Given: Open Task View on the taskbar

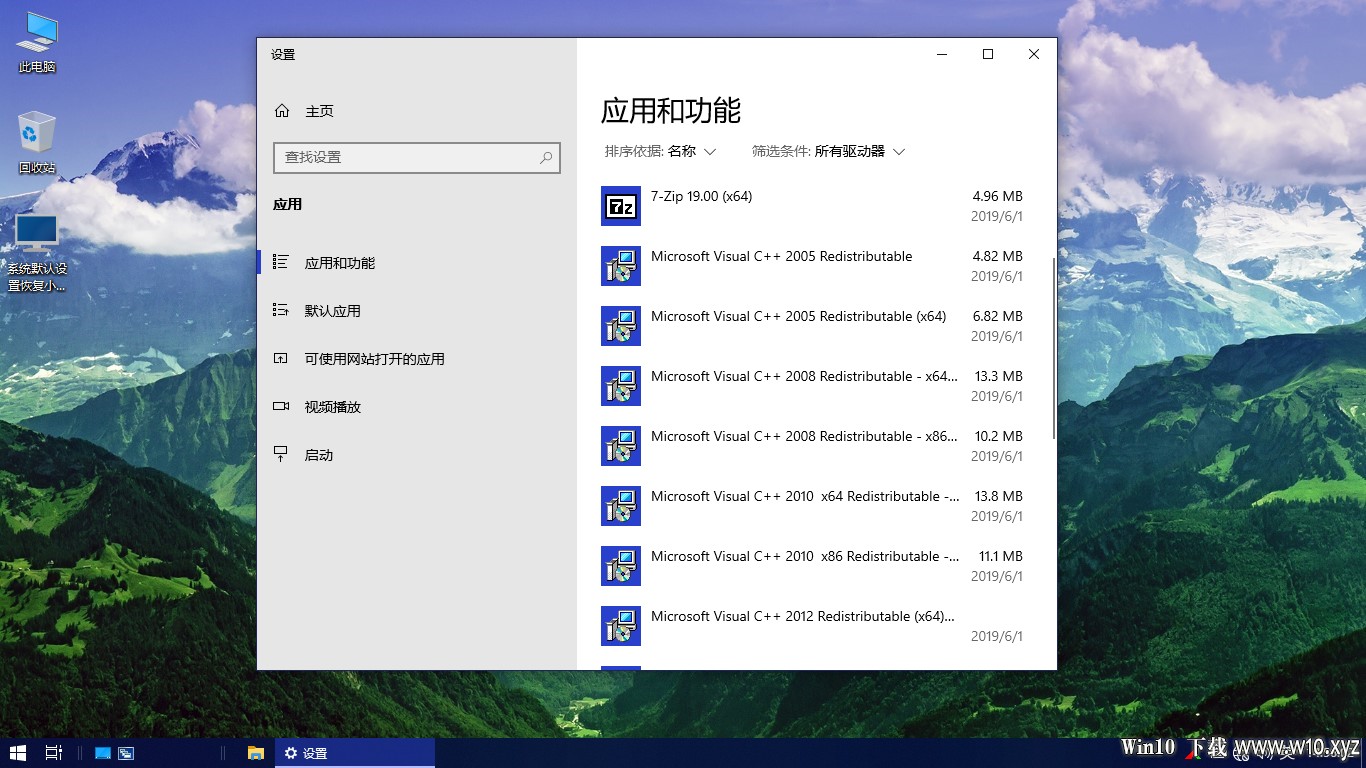Looking at the screenshot, I should click(x=54, y=753).
